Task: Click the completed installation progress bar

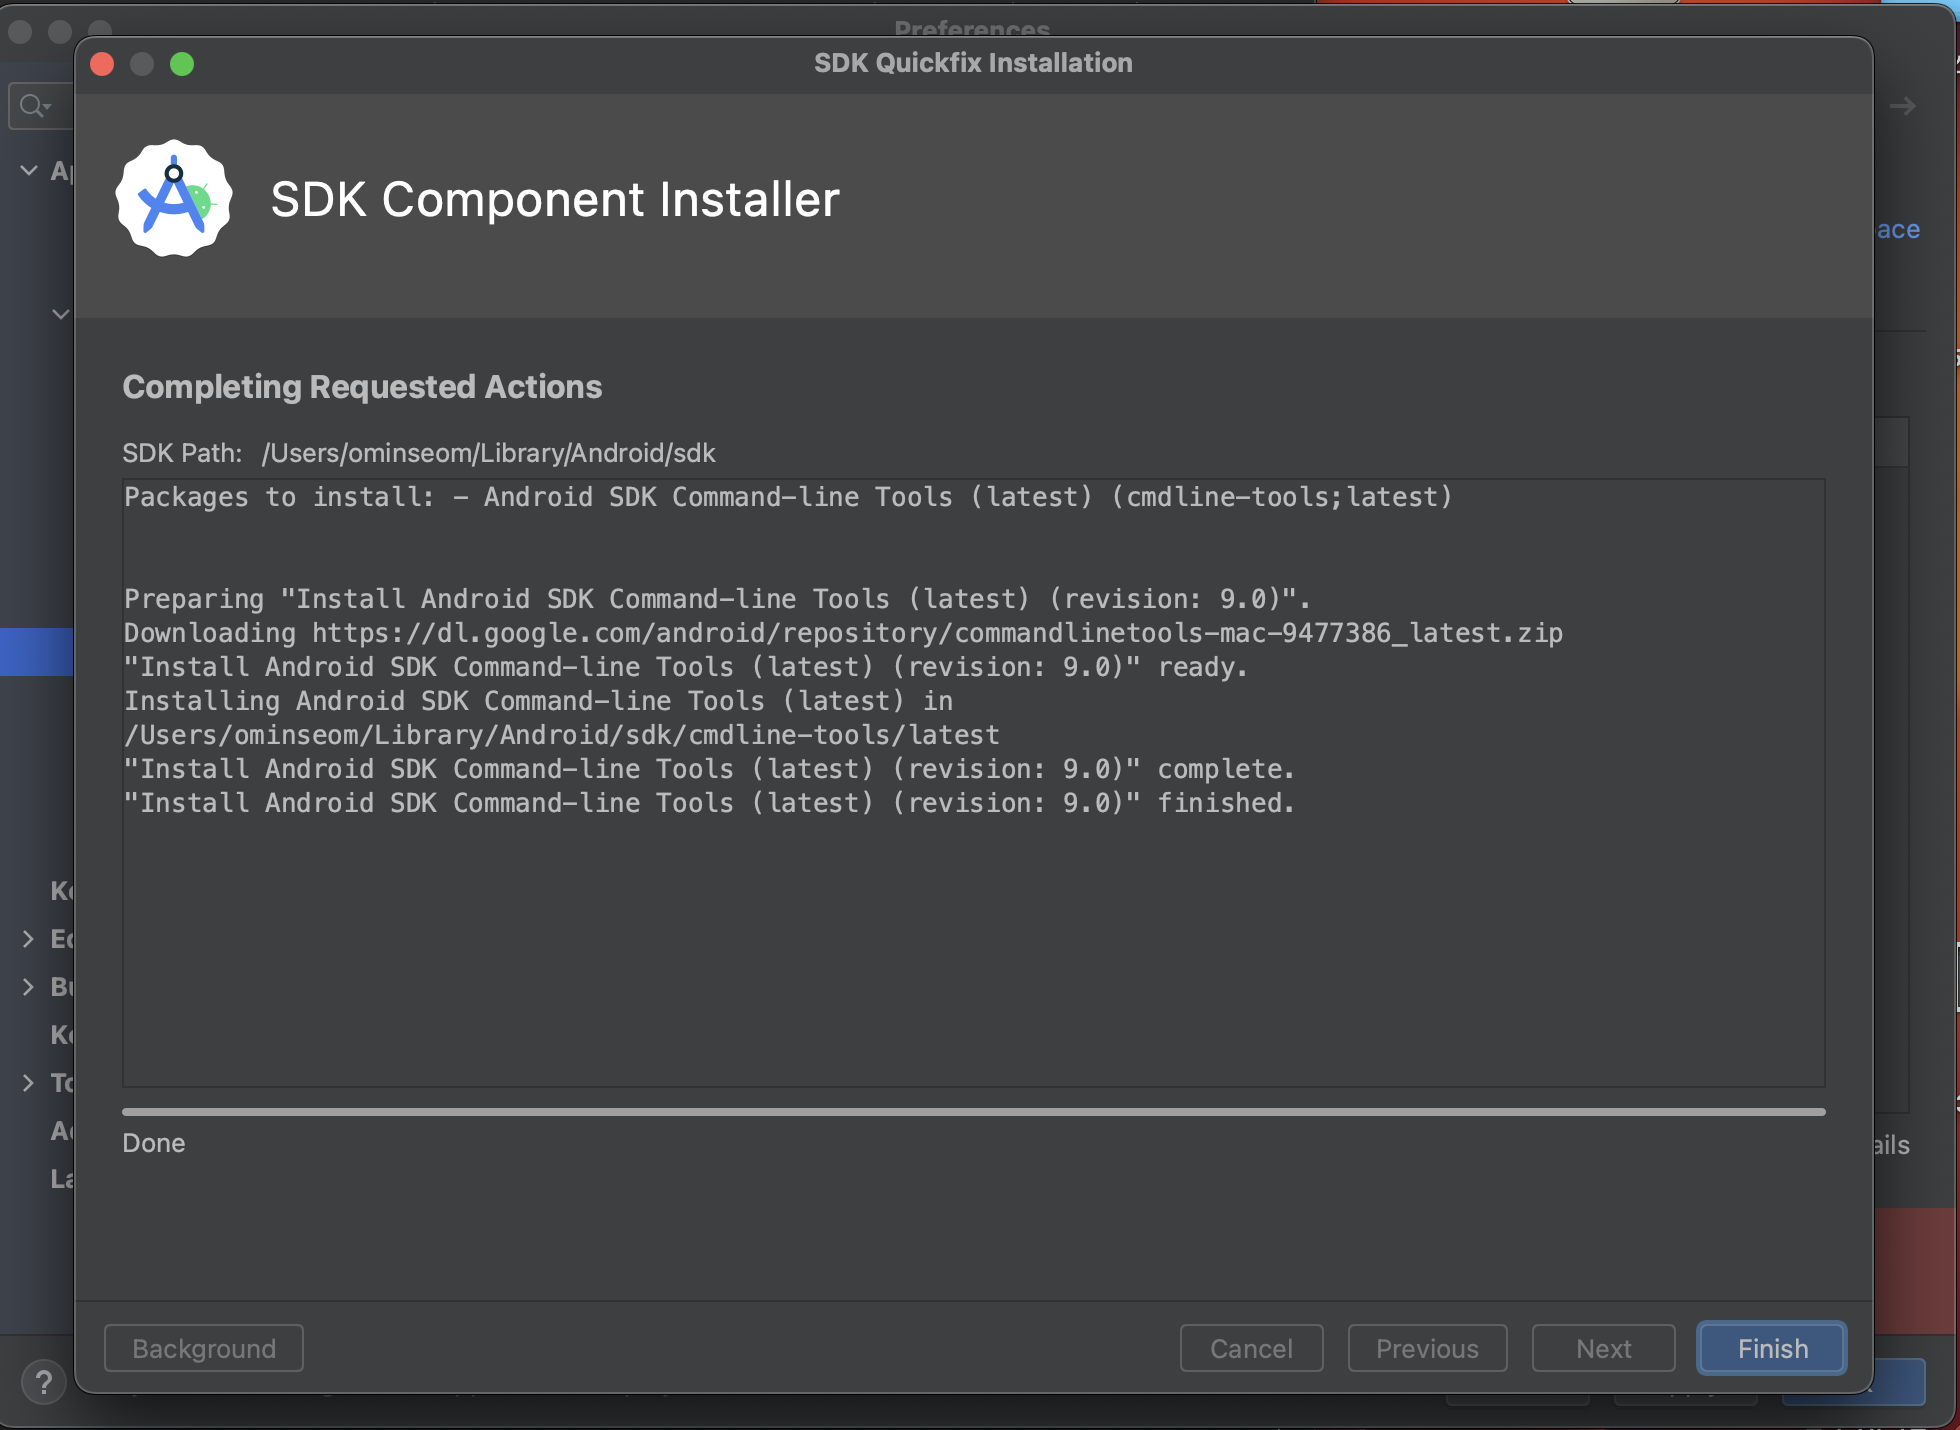Action: click(973, 1111)
